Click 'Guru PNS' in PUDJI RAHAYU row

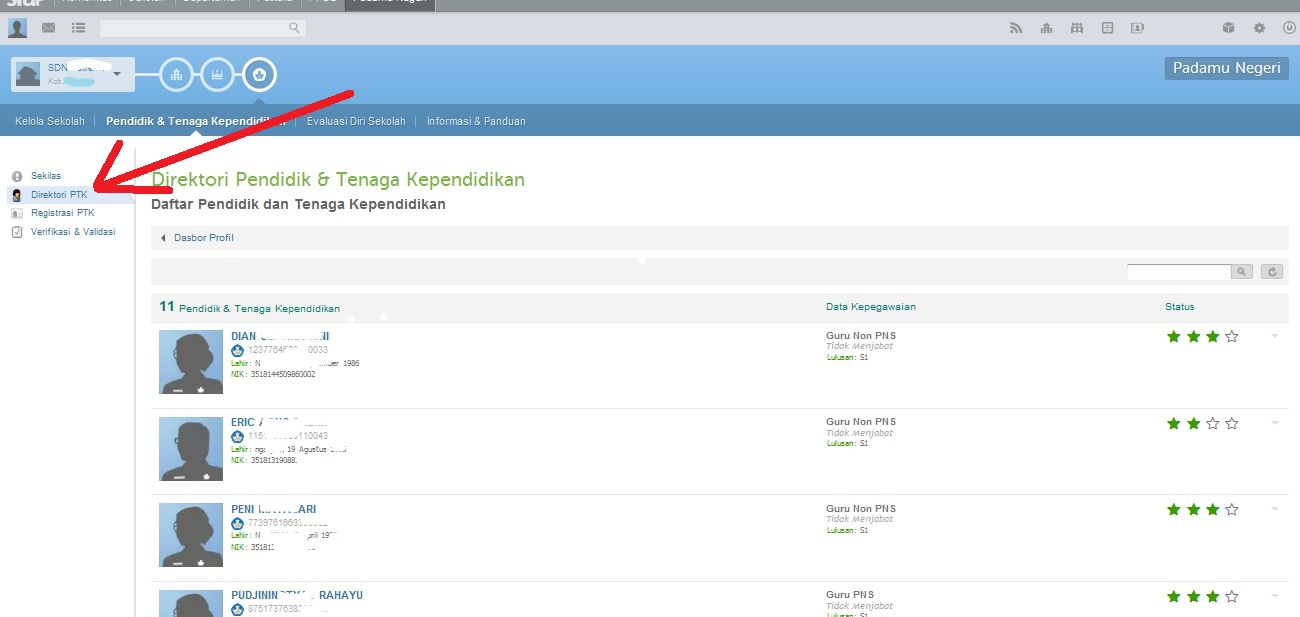coord(849,595)
